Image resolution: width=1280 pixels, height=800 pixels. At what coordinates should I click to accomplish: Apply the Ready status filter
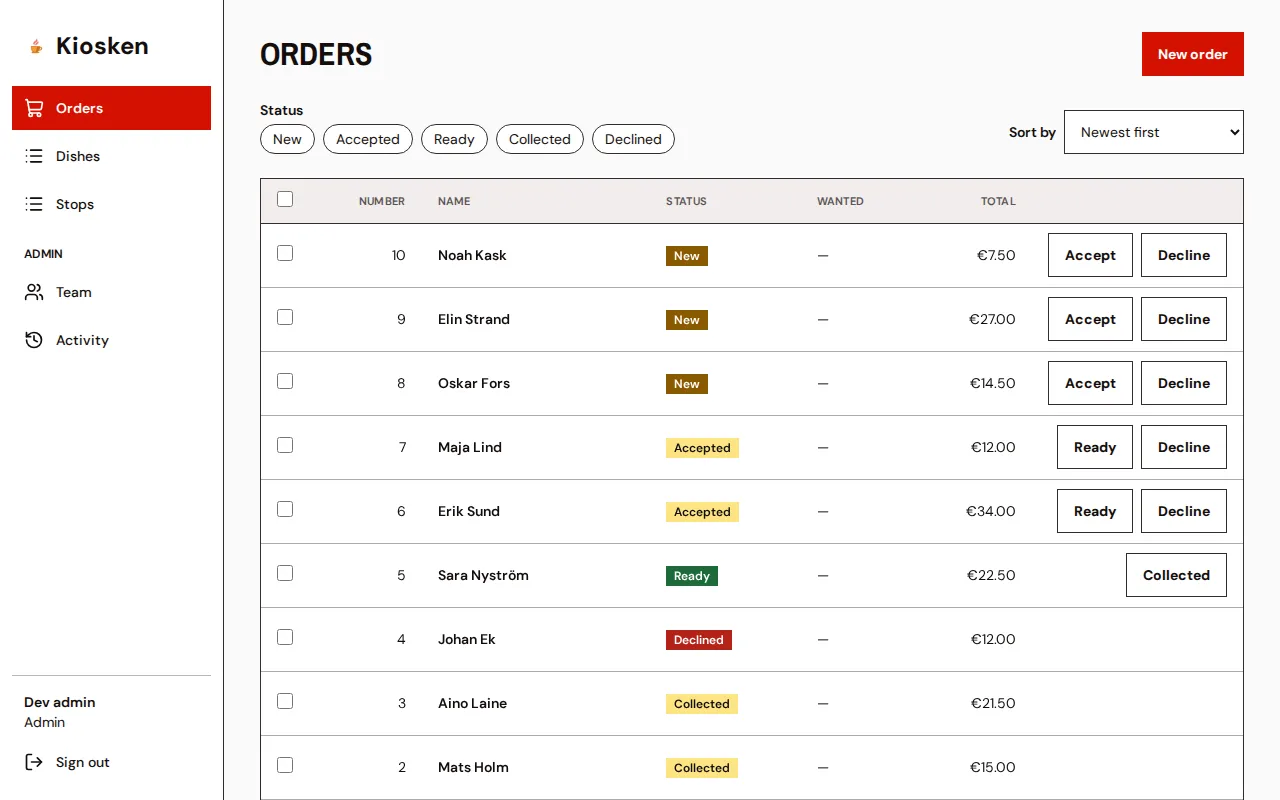tap(454, 139)
